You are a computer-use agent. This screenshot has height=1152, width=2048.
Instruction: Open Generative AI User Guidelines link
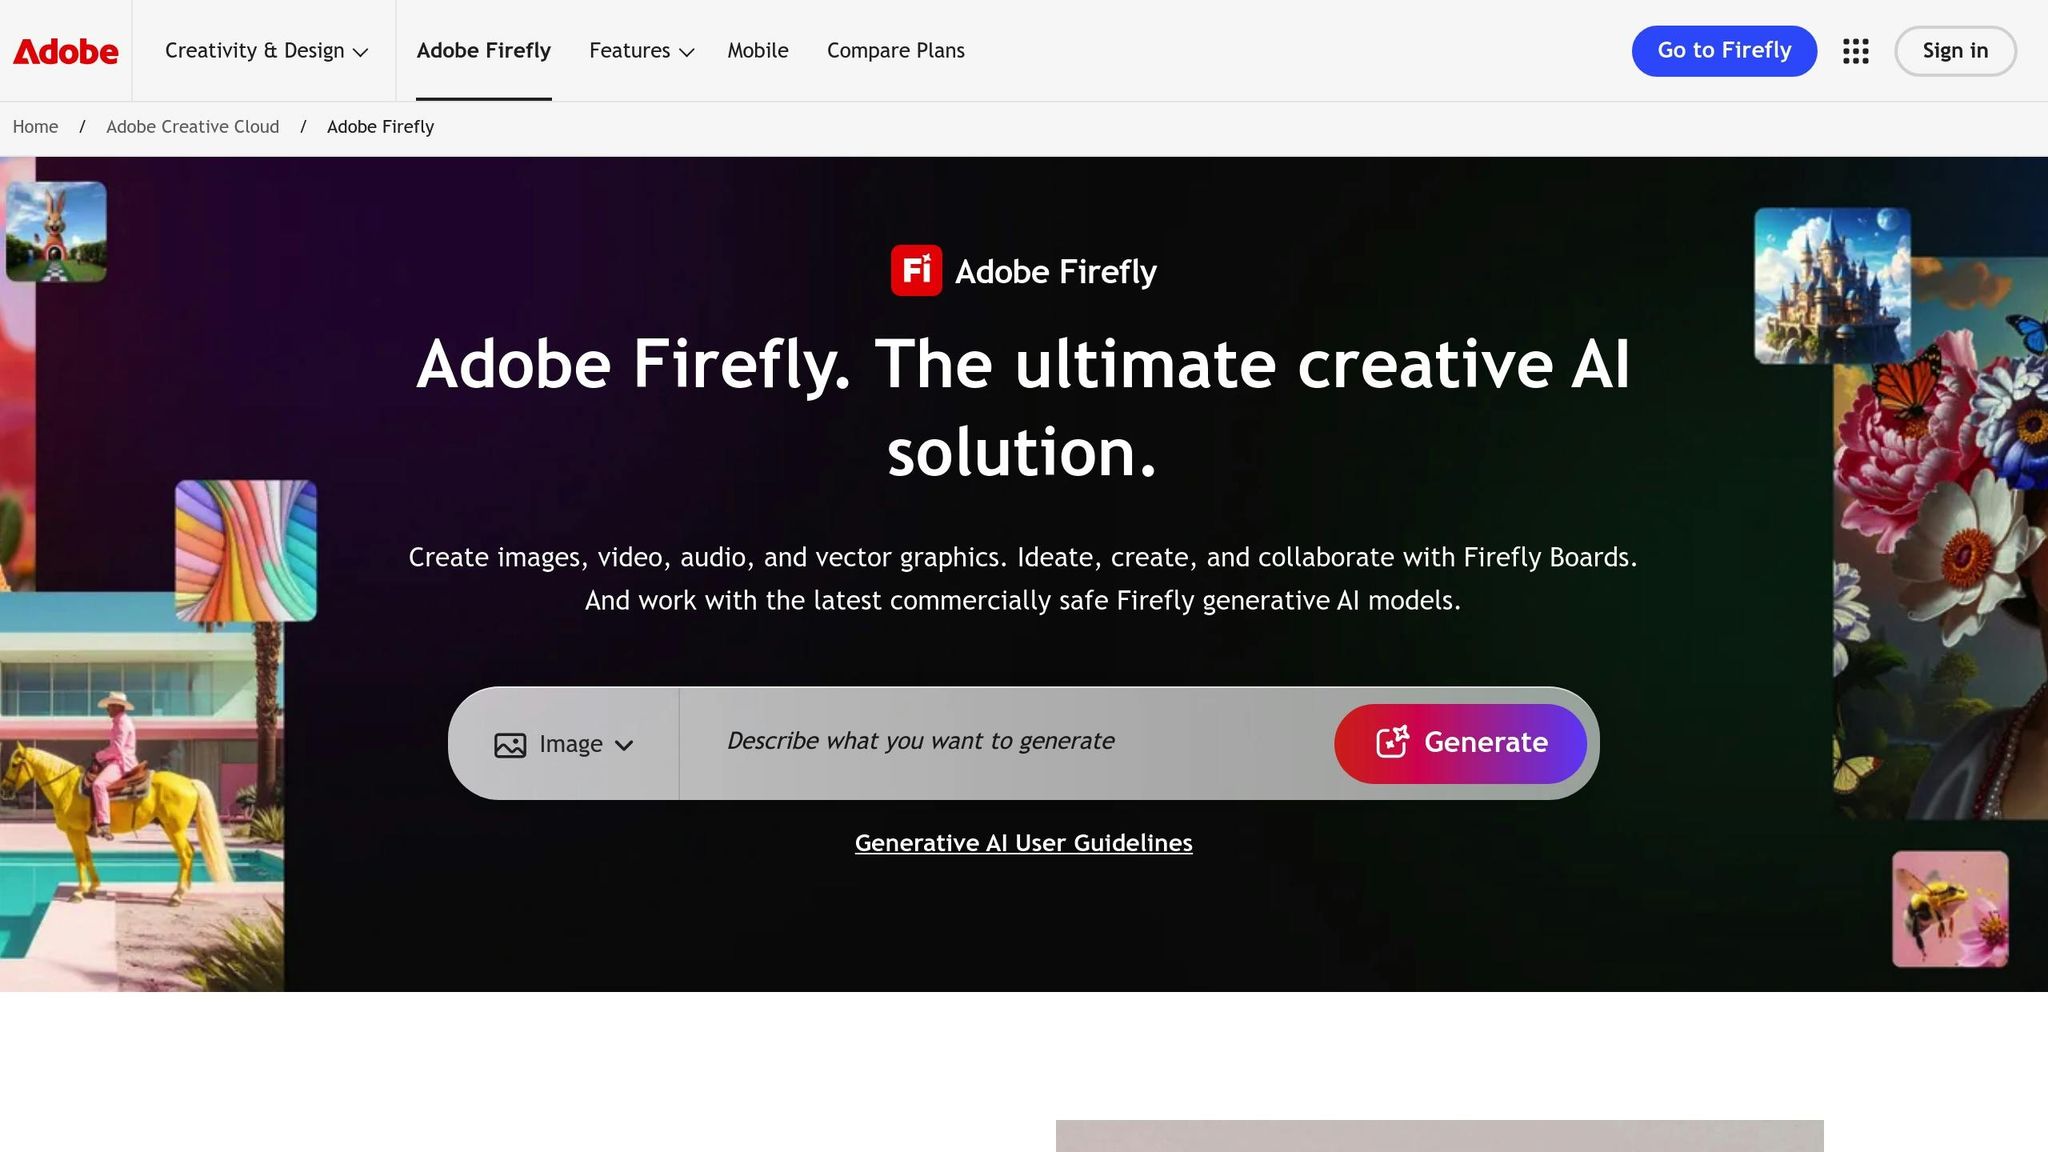(x=1023, y=843)
